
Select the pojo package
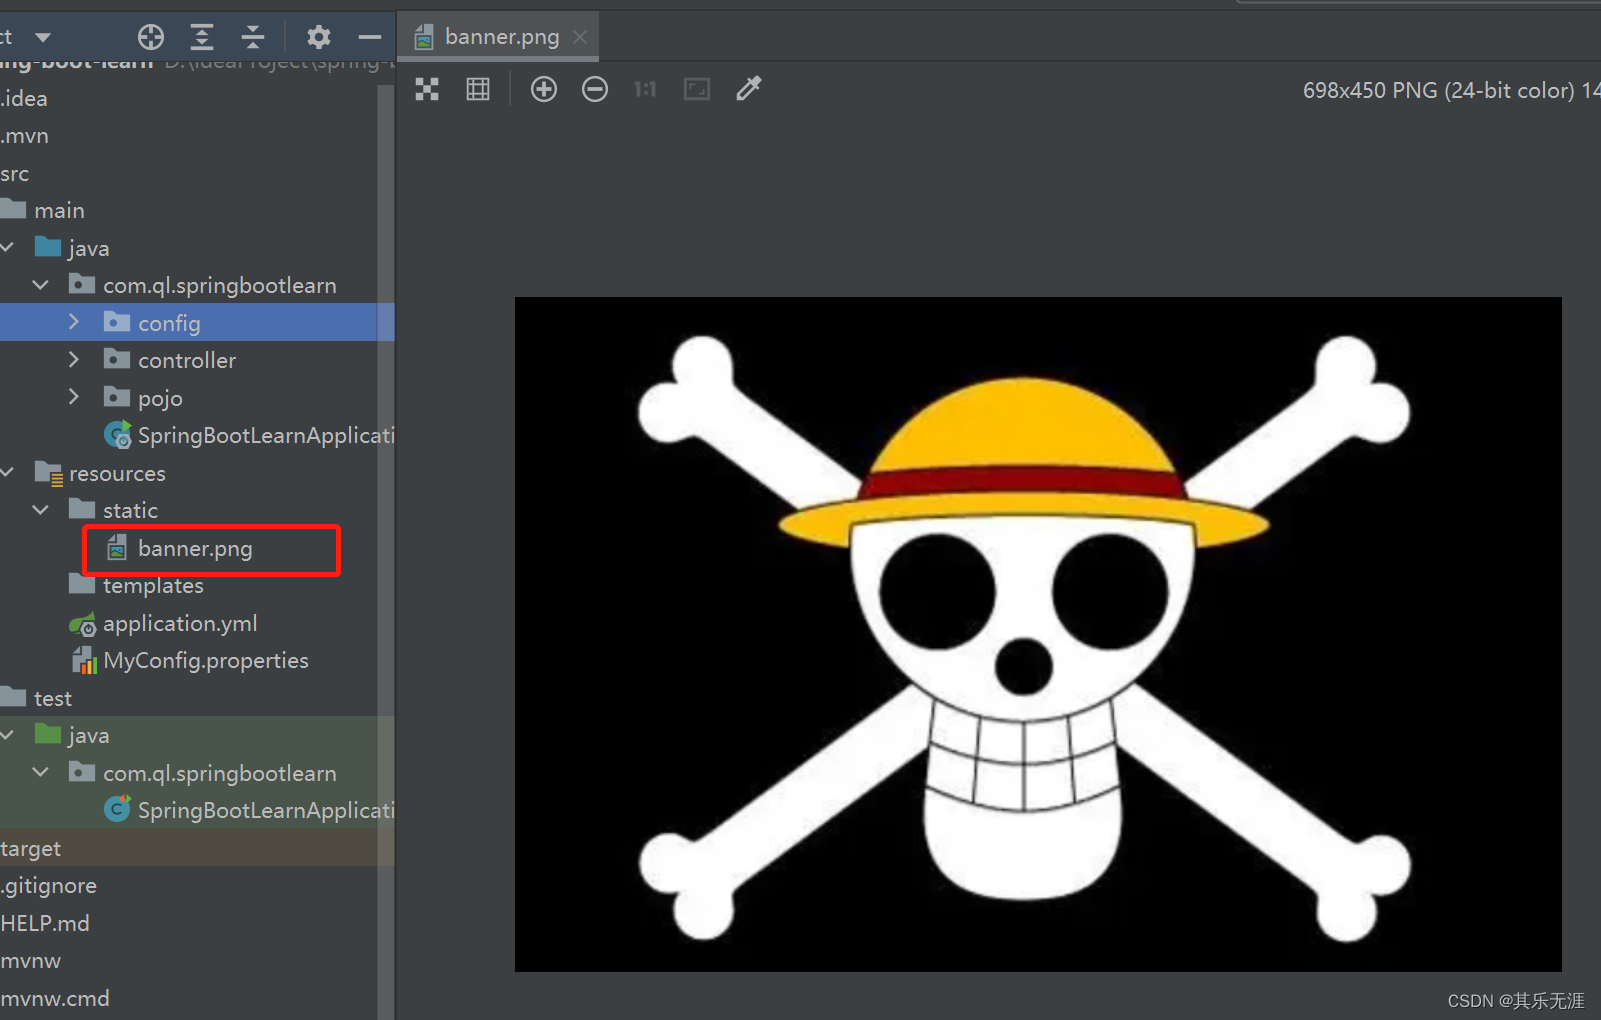160,398
